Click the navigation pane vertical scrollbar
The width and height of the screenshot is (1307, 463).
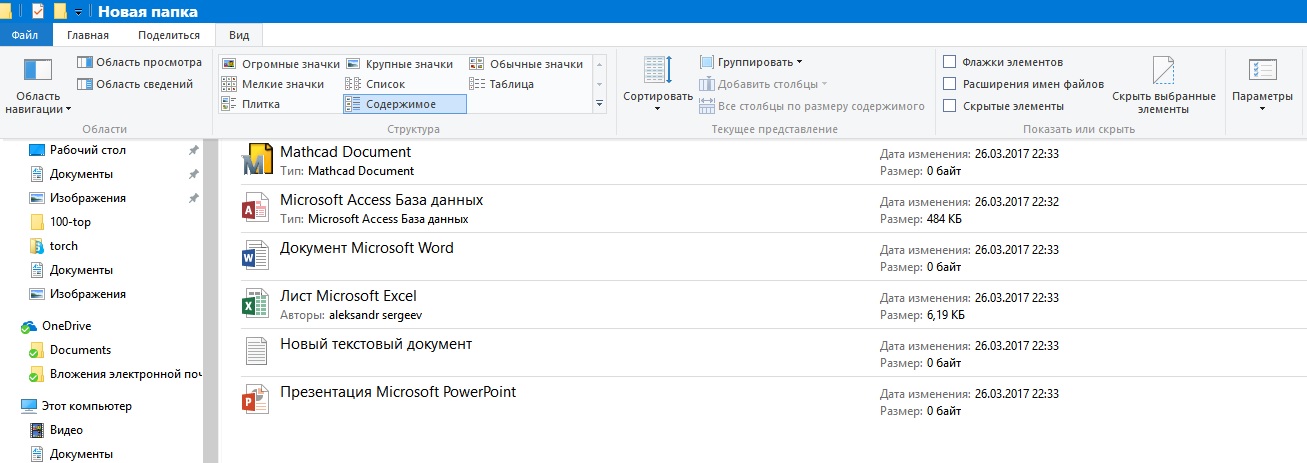click(x=210, y=300)
